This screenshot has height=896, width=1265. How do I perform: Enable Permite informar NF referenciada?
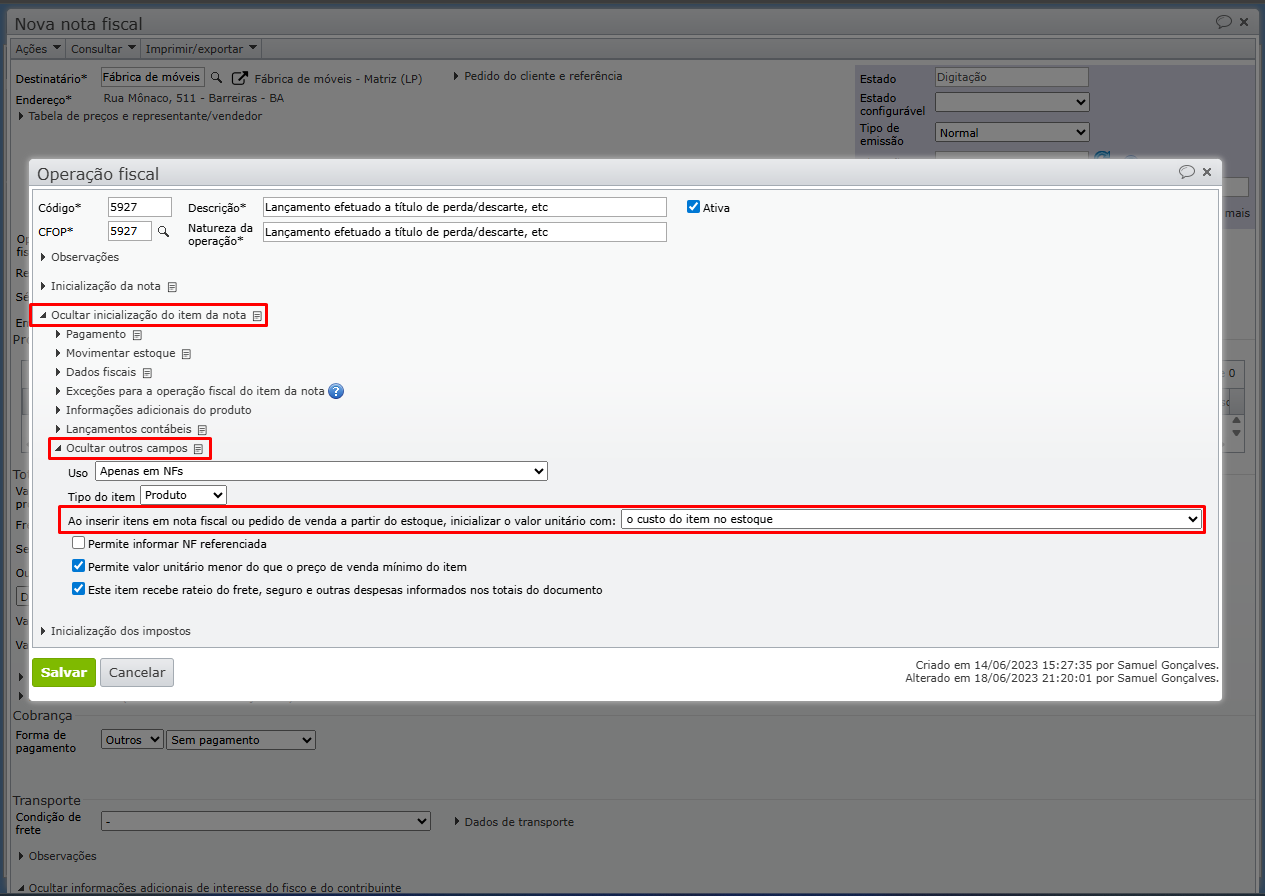point(79,544)
